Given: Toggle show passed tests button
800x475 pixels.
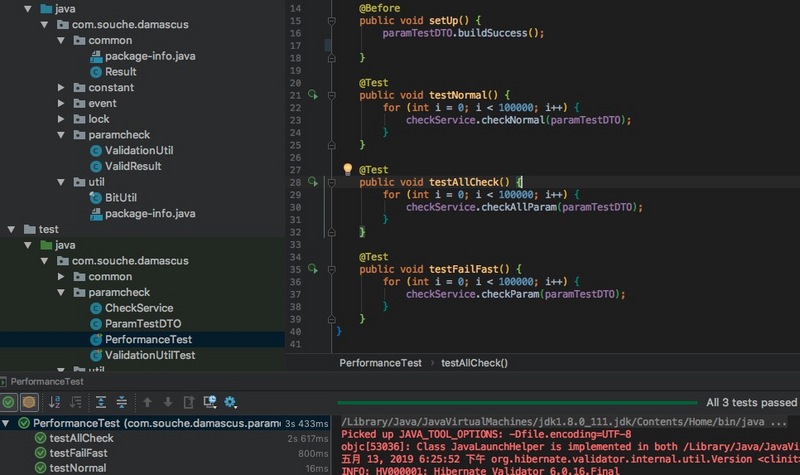Looking at the screenshot, I should pos(9,402).
